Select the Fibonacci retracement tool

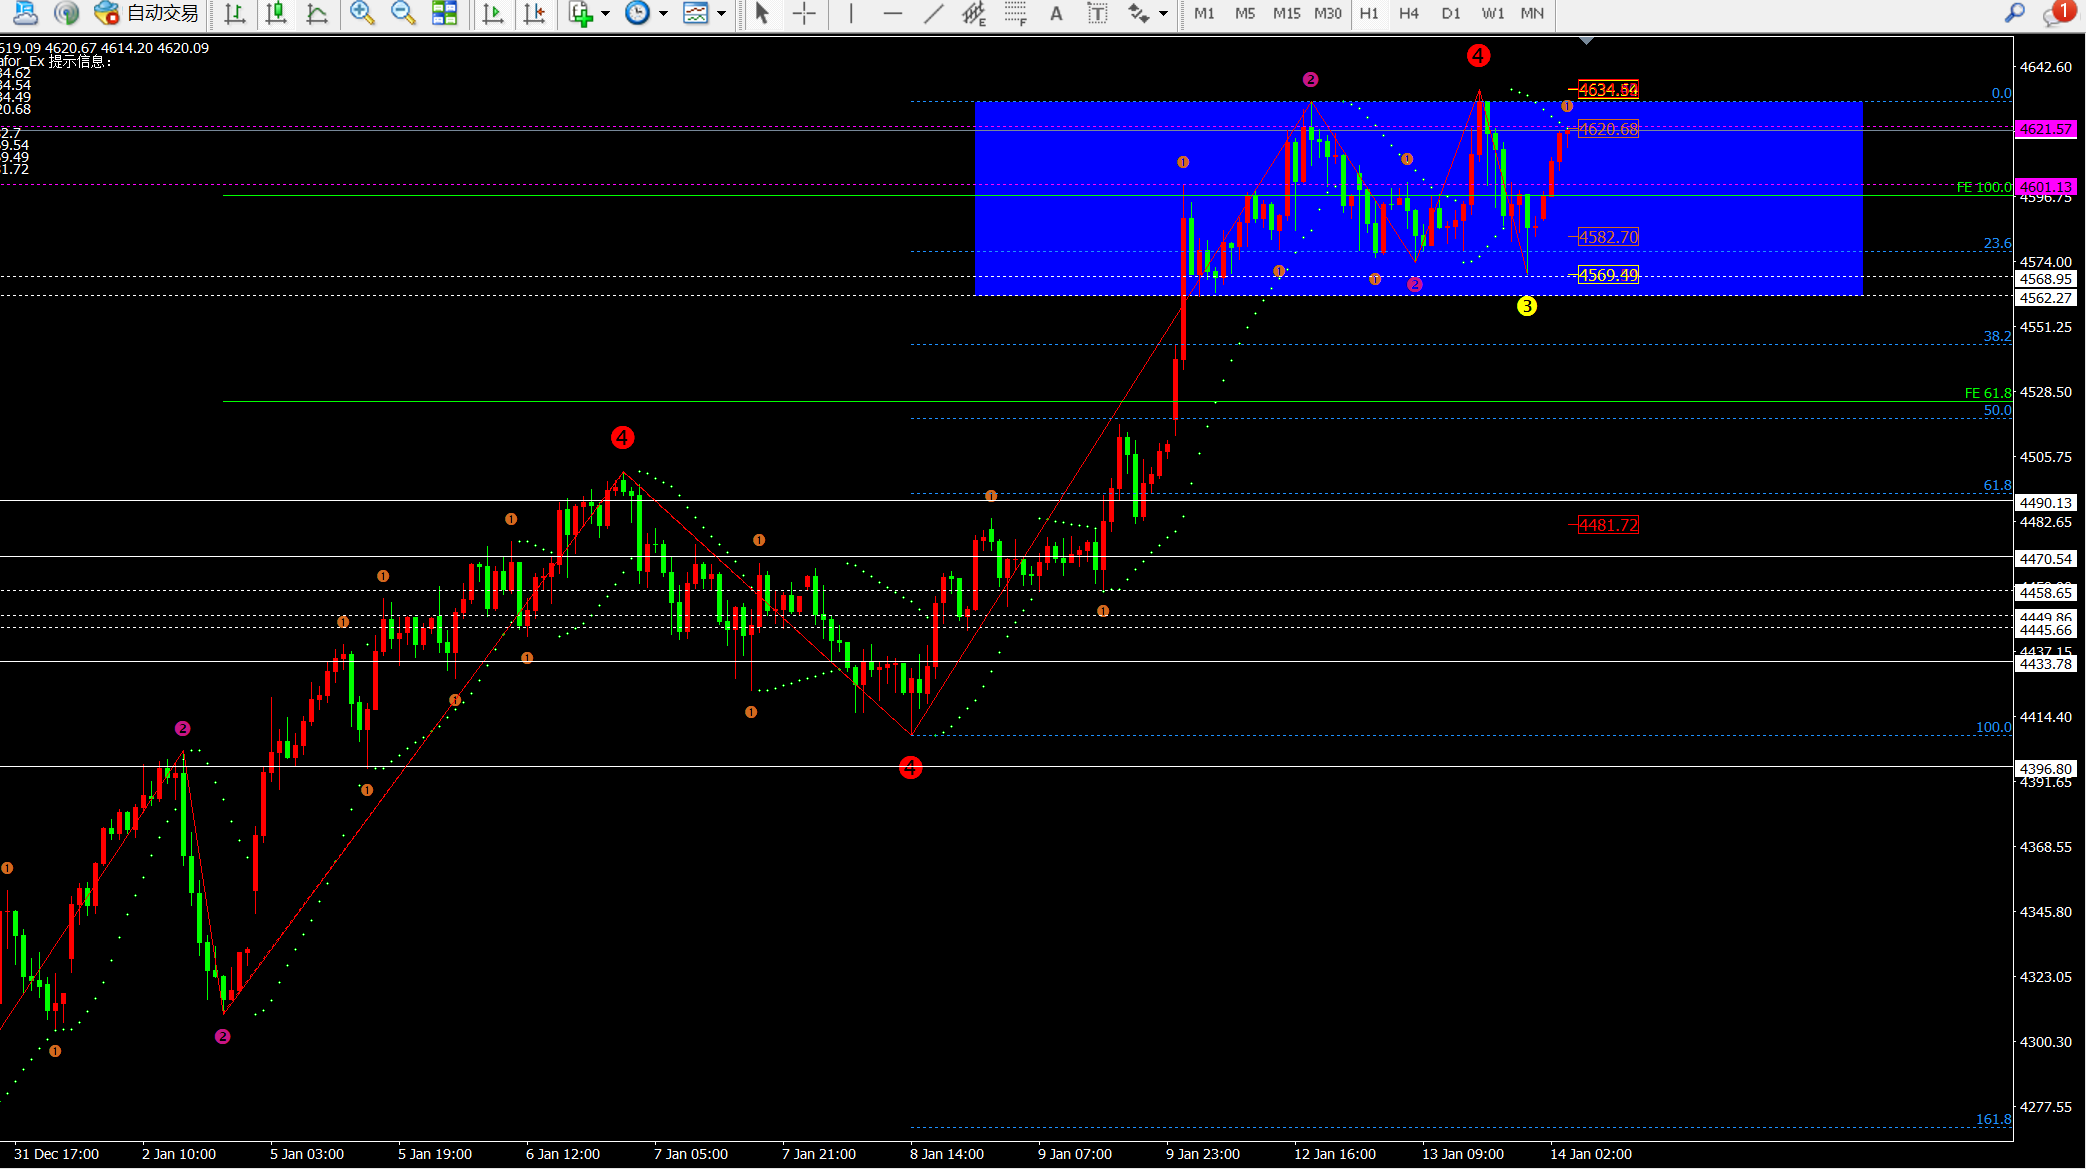1015,13
